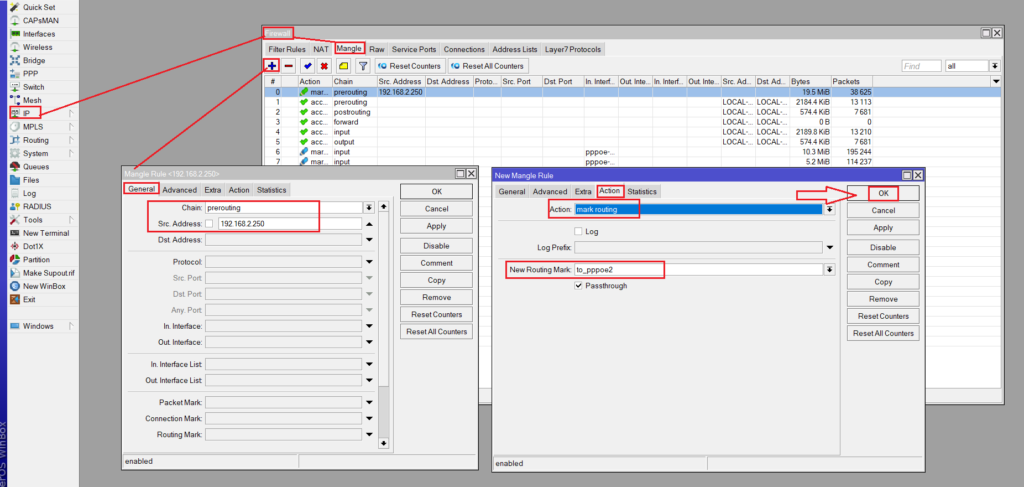Image resolution: width=1024 pixels, height=487 pixels.
Task: Expand the New Routing Mark dropdown
Action: [x=828, y=270]
